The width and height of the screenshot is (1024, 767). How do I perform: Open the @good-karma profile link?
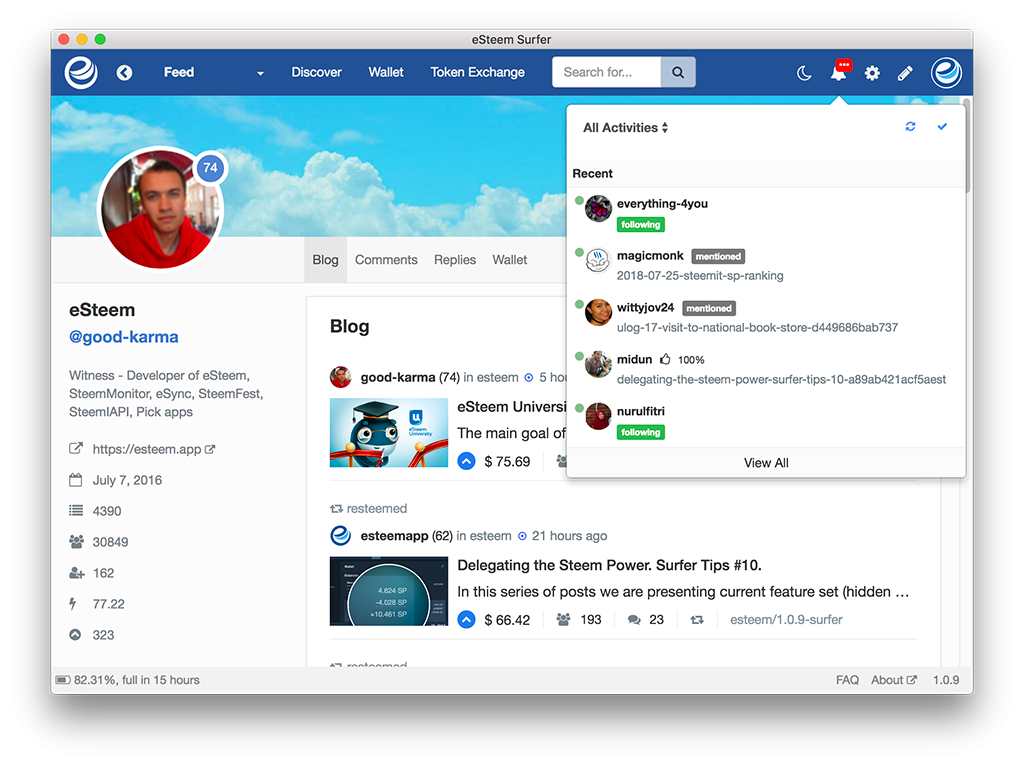(123, 336)
